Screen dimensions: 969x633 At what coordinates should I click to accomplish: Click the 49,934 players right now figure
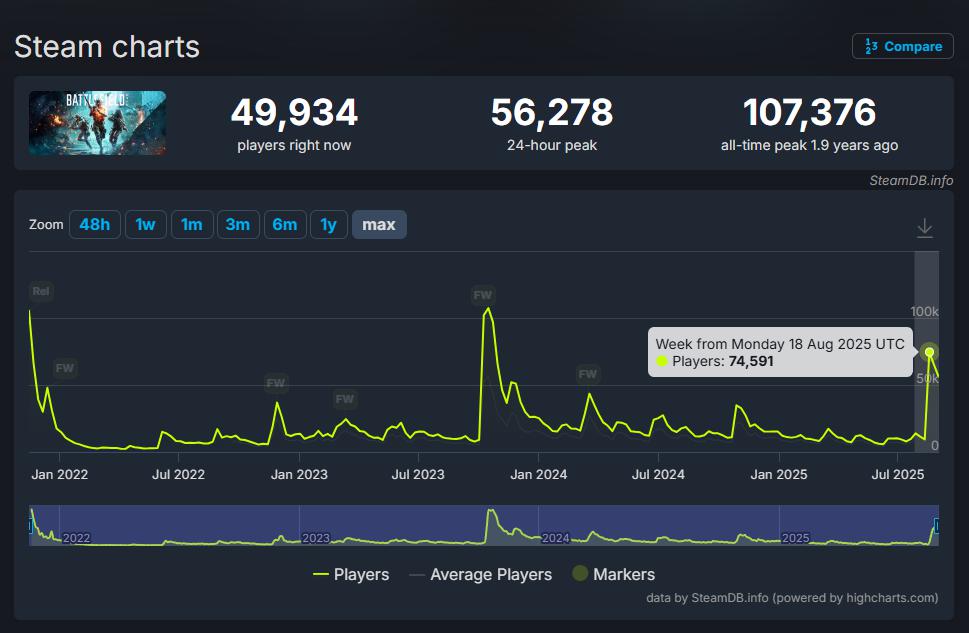(x=294, y=113)
